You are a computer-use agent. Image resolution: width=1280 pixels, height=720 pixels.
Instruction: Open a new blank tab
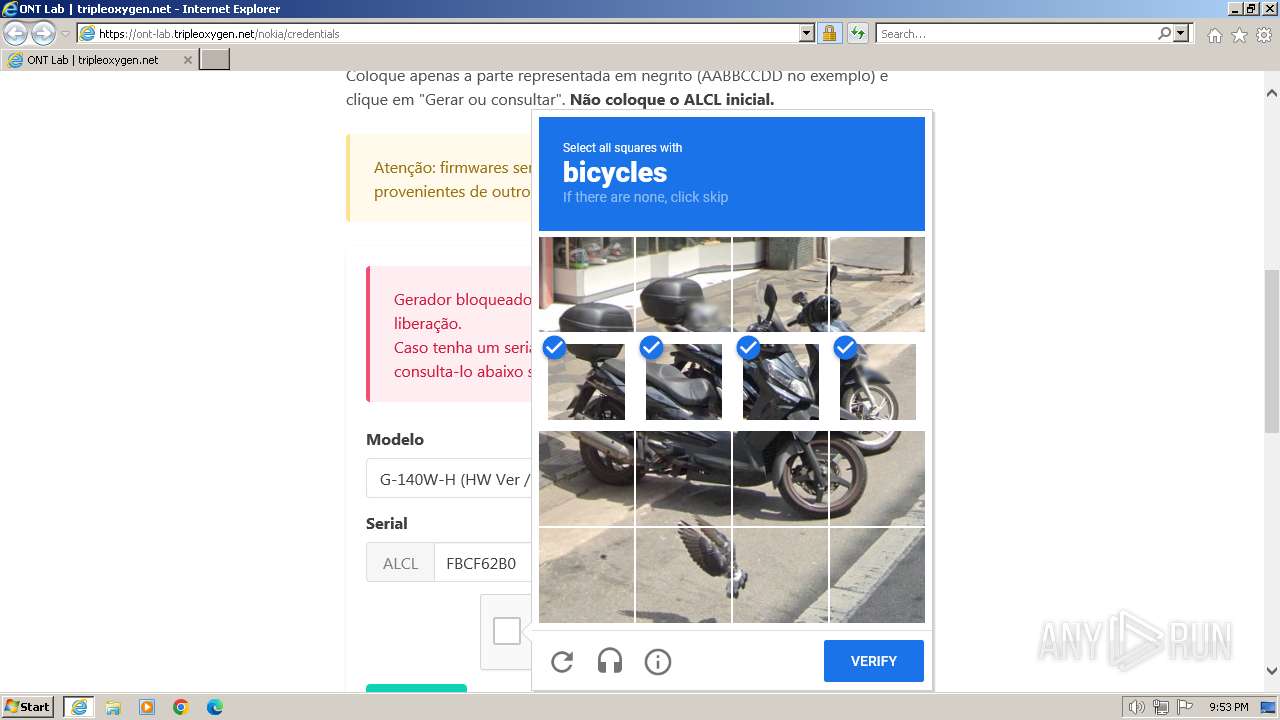pyautogui.click(x=215, y=60)
